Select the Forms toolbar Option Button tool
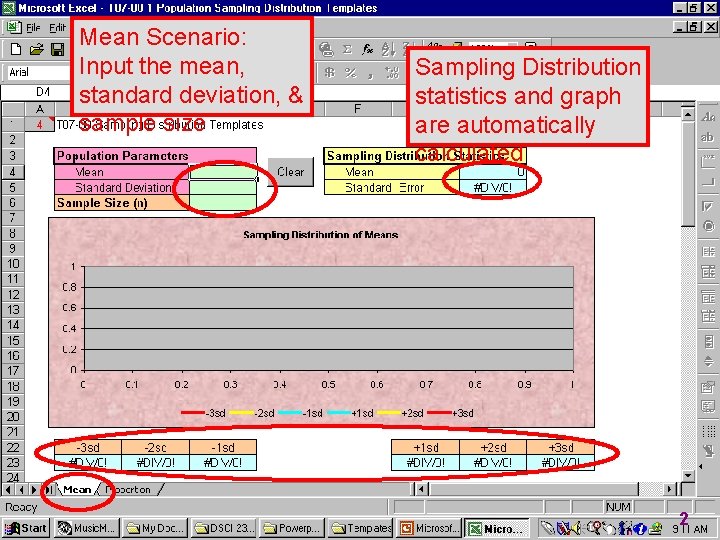The height and width of the screenshot is (540, 720). pyautogui.click(x=708, y=226)
